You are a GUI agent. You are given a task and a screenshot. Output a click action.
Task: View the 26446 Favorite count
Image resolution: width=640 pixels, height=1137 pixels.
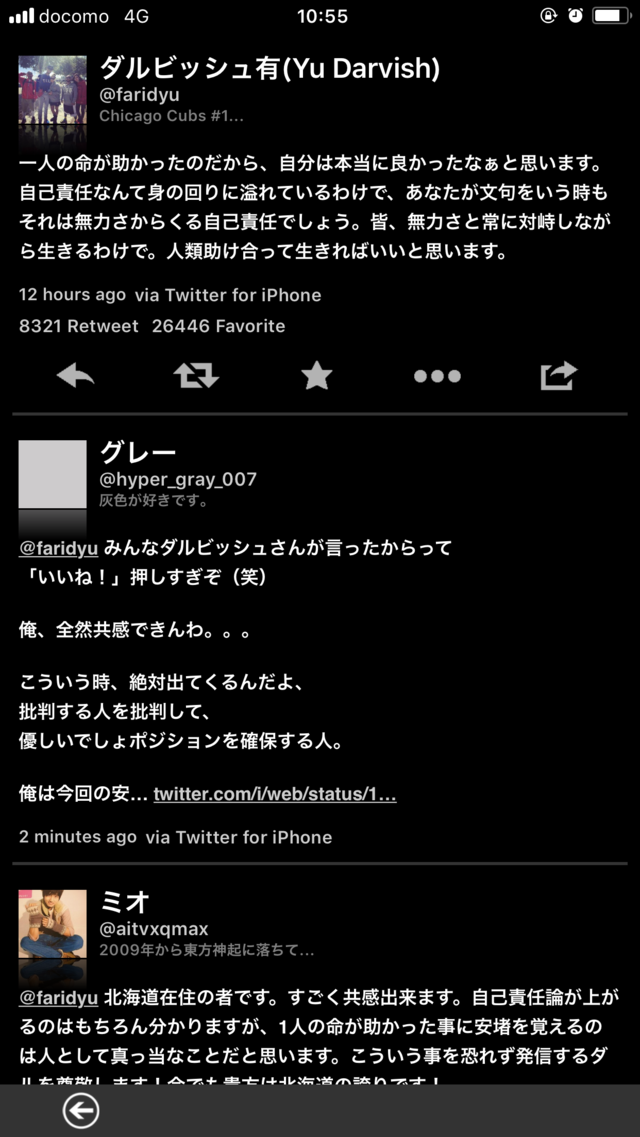(218, 326)
